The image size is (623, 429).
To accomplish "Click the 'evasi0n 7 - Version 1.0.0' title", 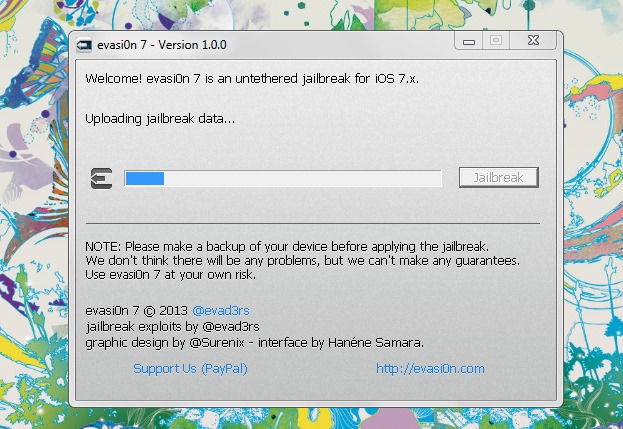I will pos(162,45).
